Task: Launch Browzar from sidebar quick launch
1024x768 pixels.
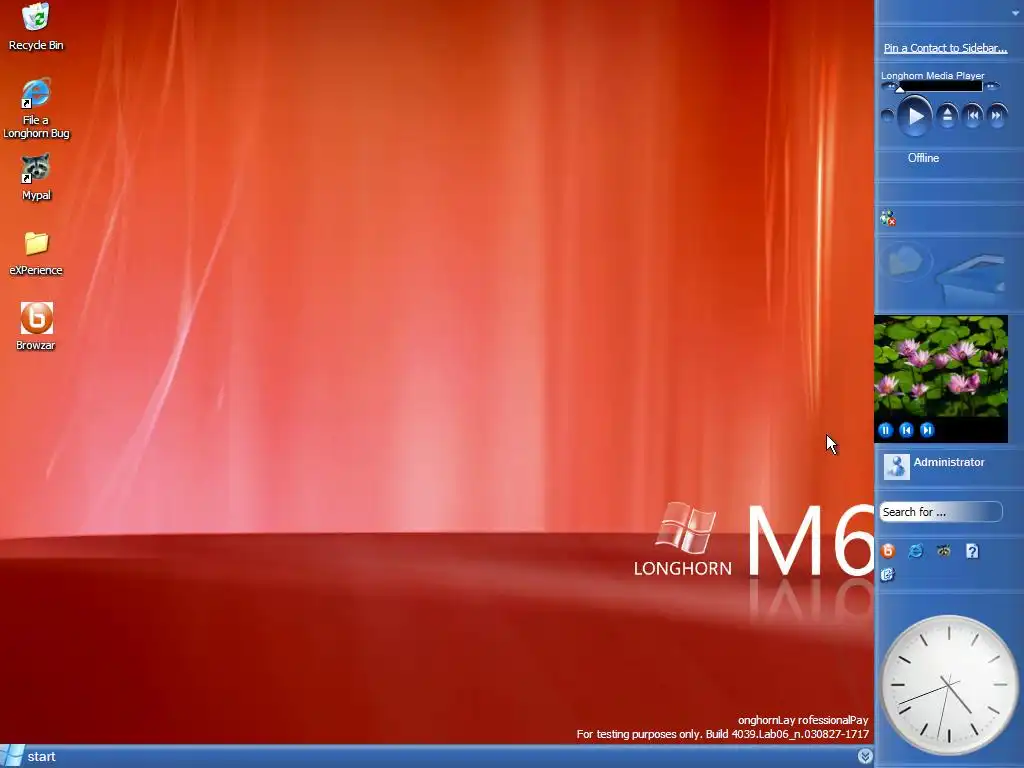Action: 888,551
